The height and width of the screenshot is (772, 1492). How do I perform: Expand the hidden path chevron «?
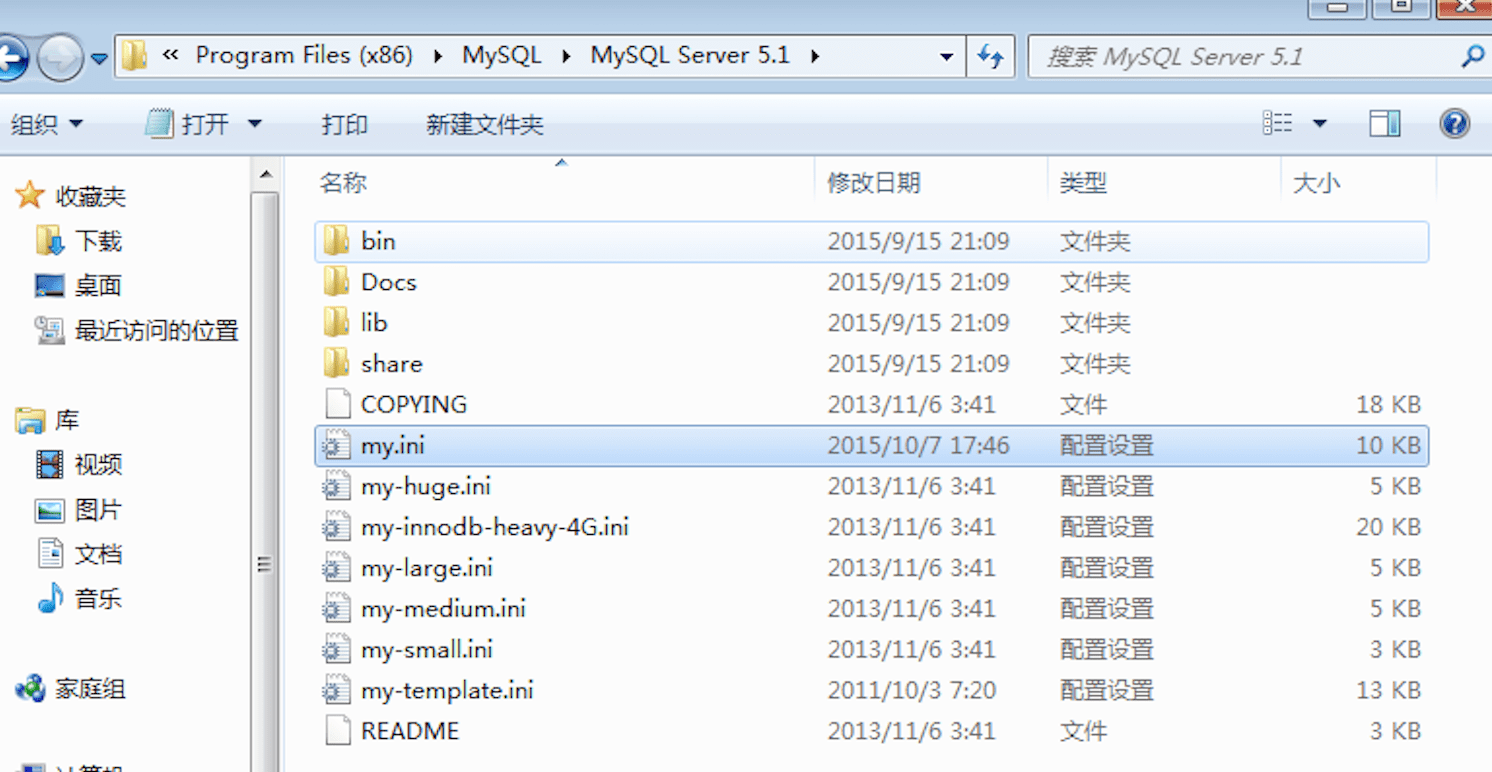point(170,56)
